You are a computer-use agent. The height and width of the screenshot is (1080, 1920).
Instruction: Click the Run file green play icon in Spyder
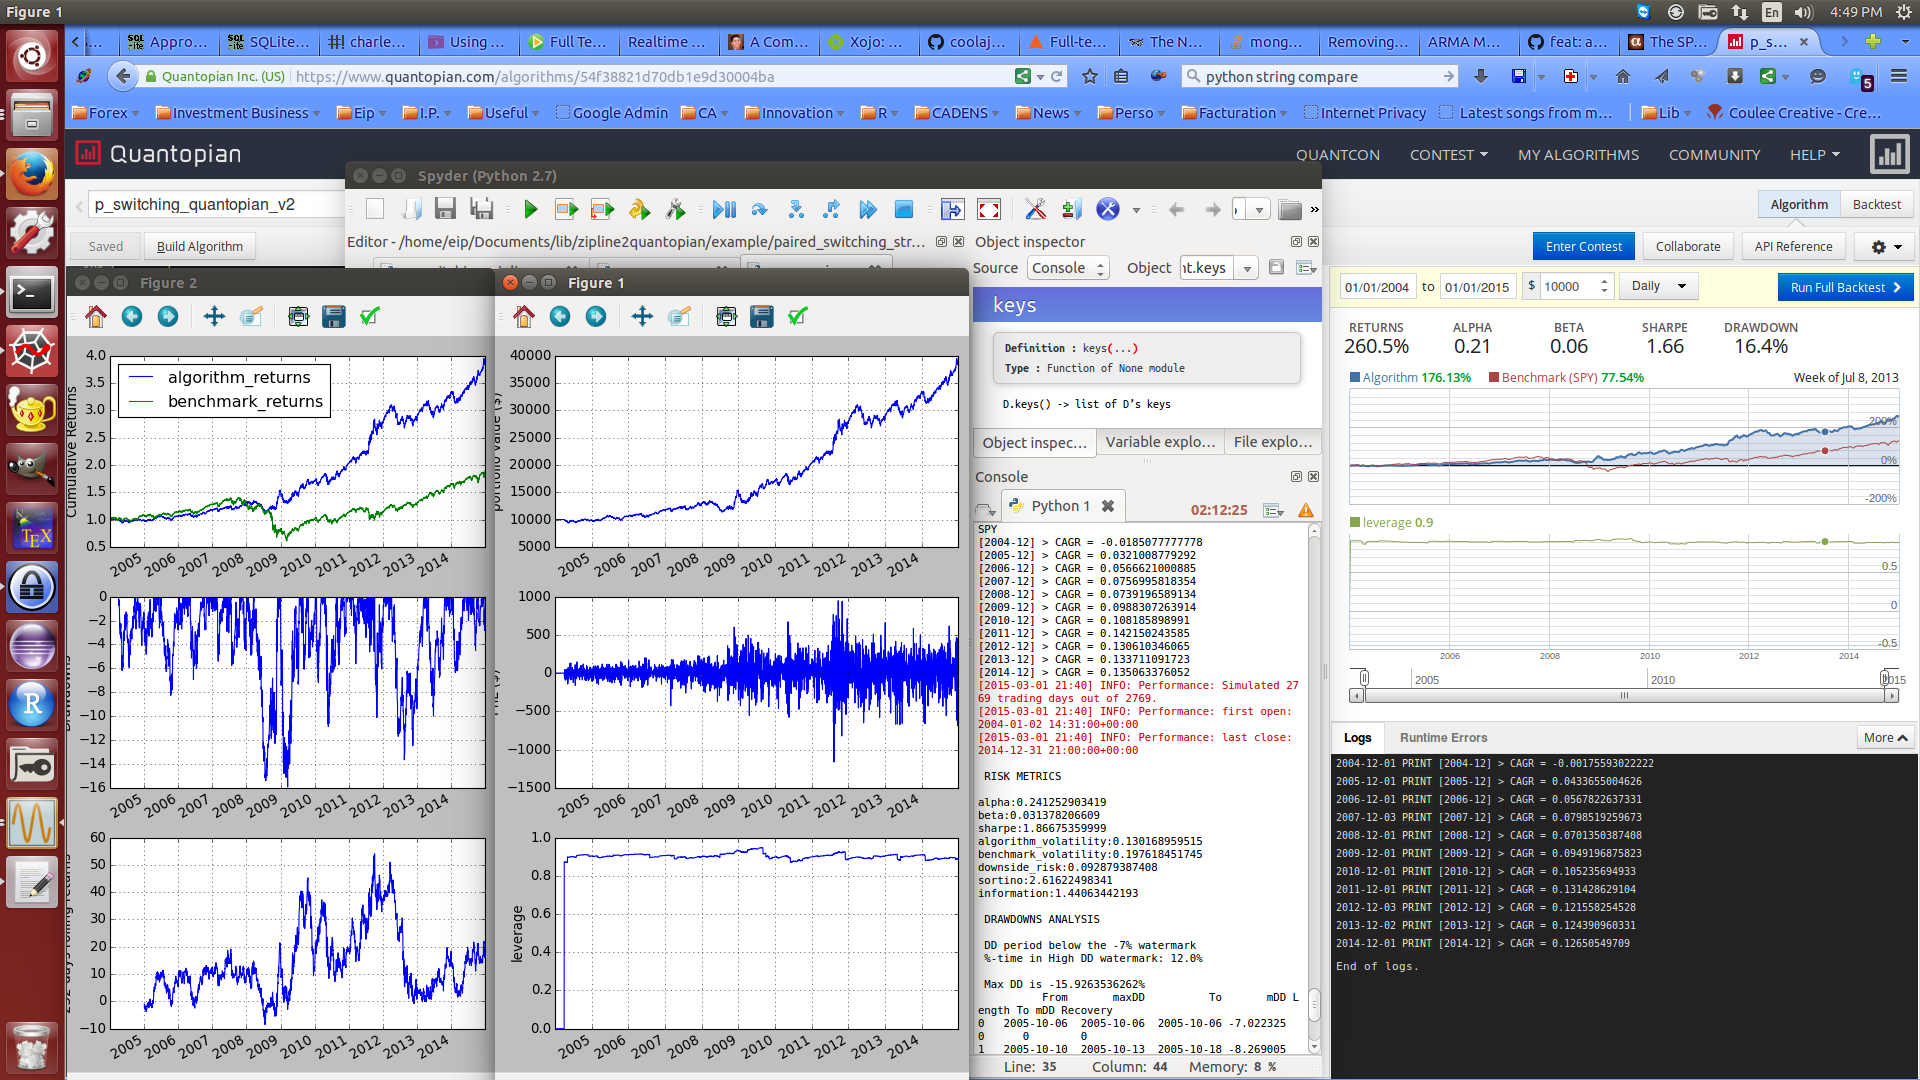531,210
